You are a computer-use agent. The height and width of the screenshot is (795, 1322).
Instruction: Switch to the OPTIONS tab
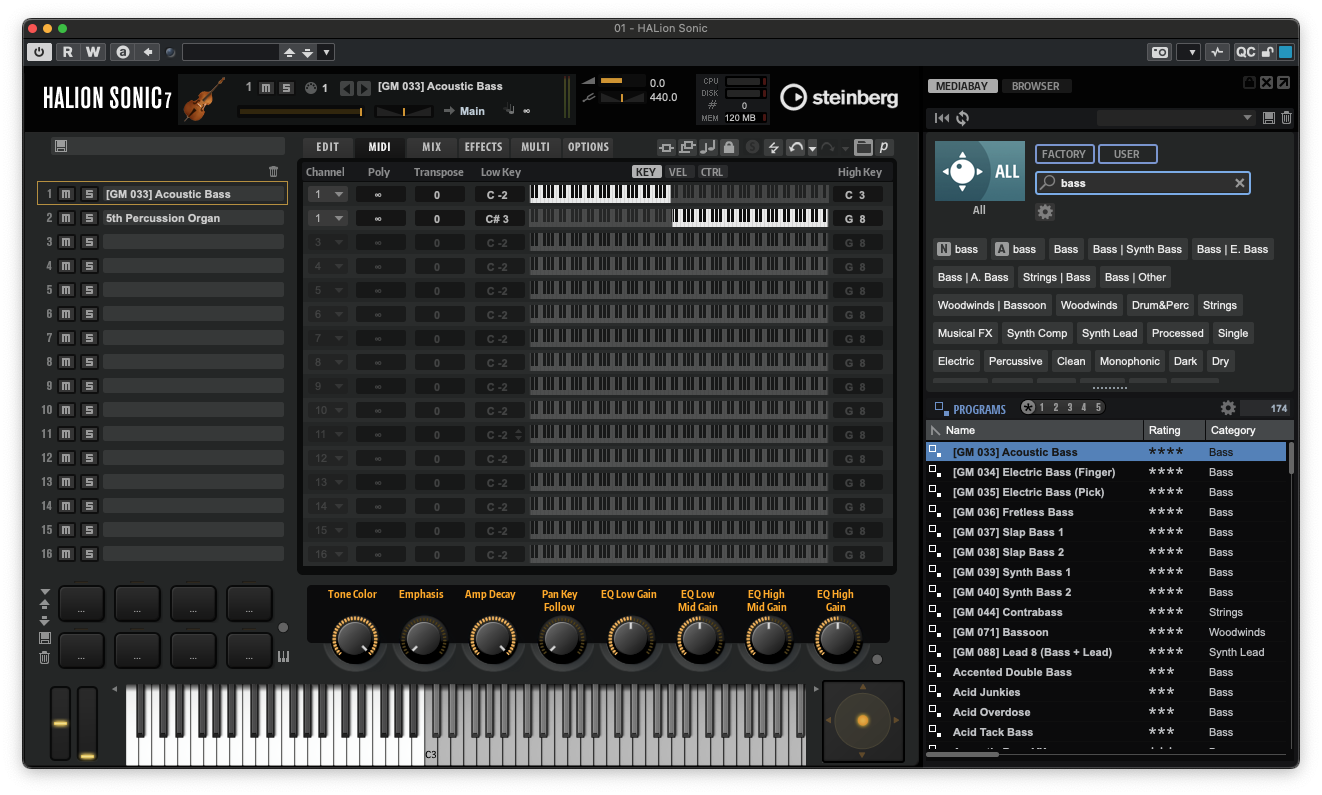588,147
